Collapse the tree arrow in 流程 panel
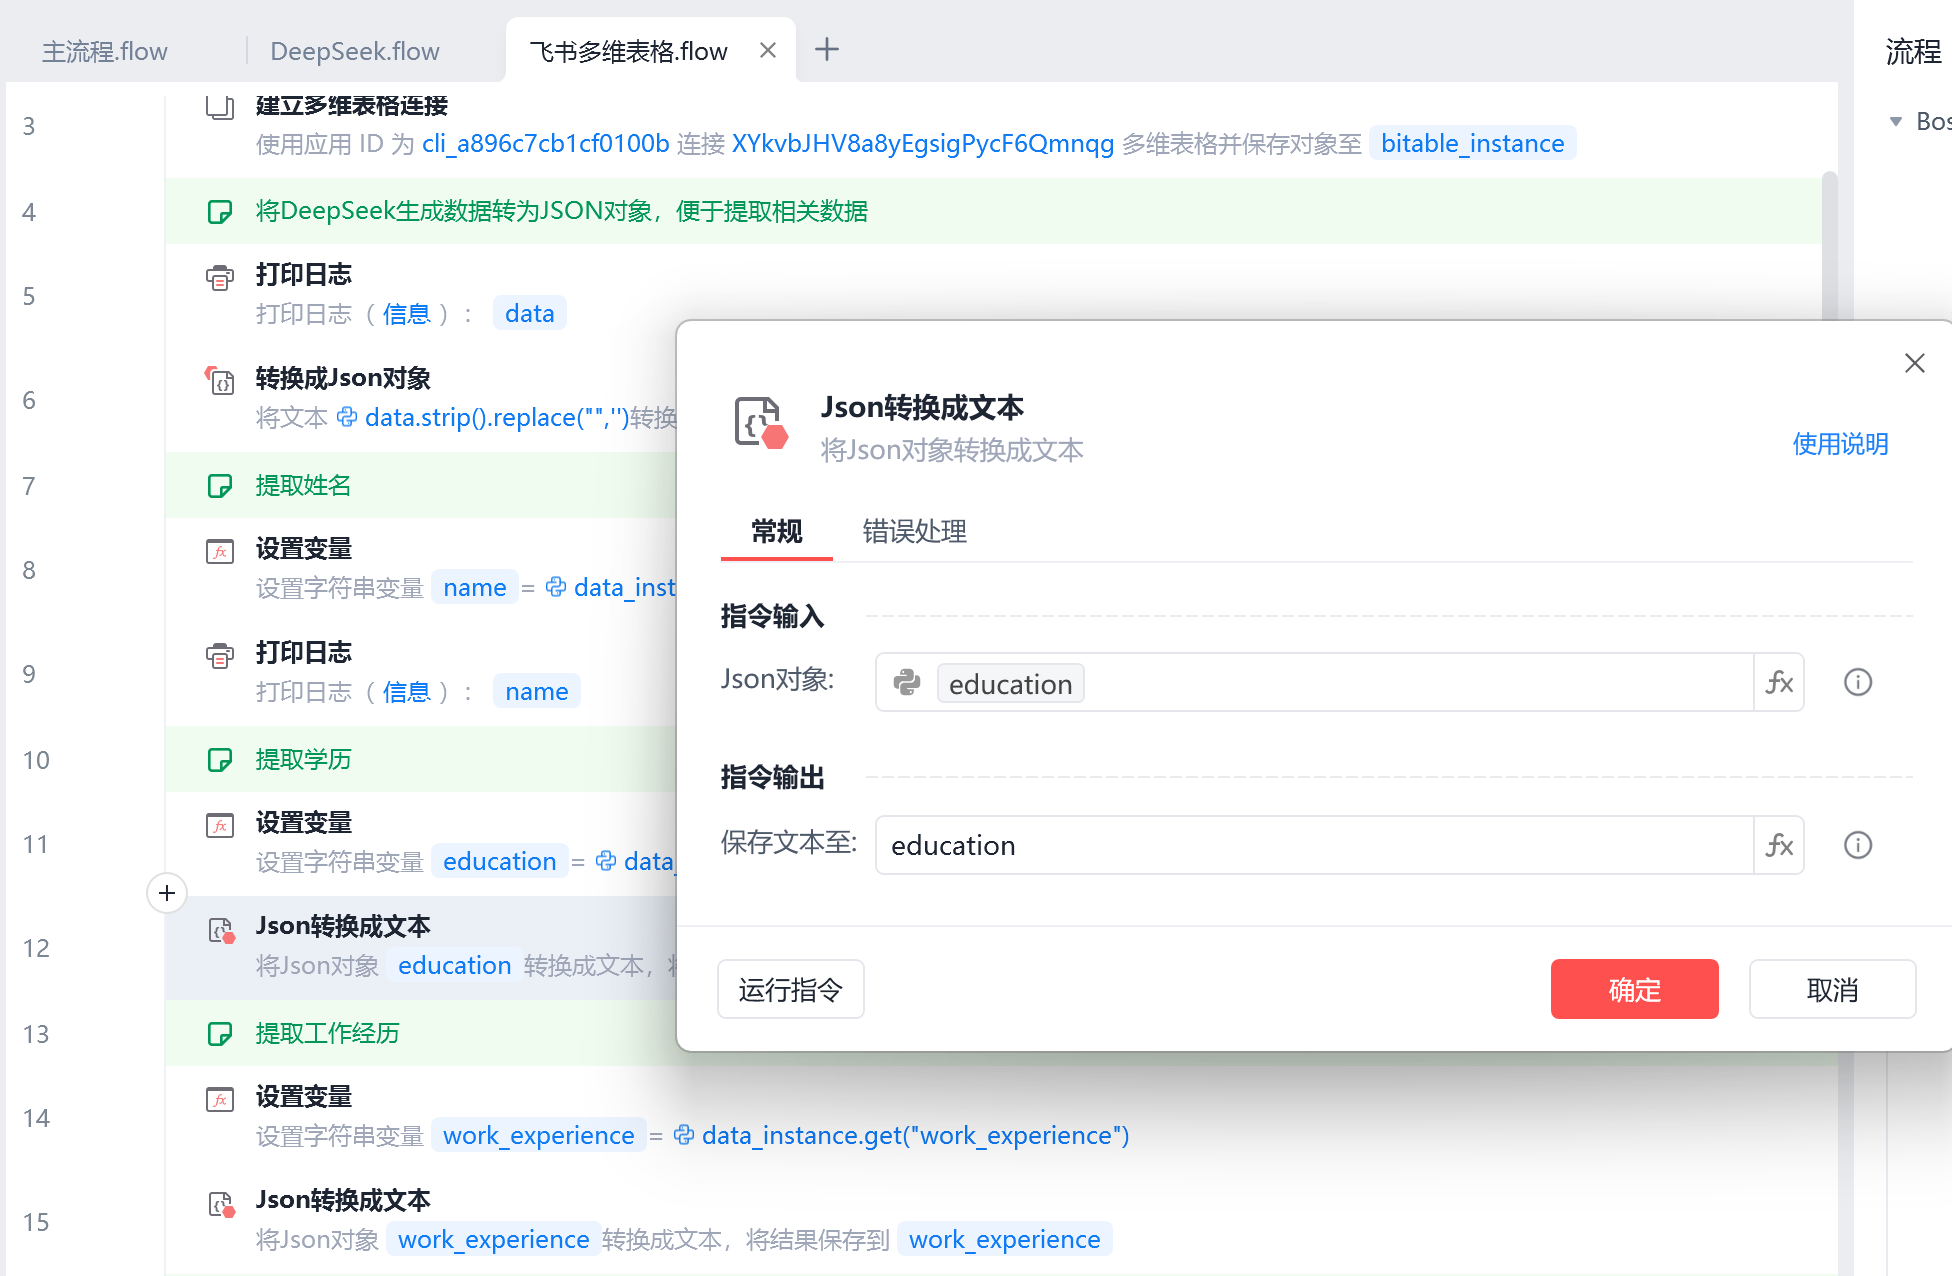 (x=1895, y=122)
